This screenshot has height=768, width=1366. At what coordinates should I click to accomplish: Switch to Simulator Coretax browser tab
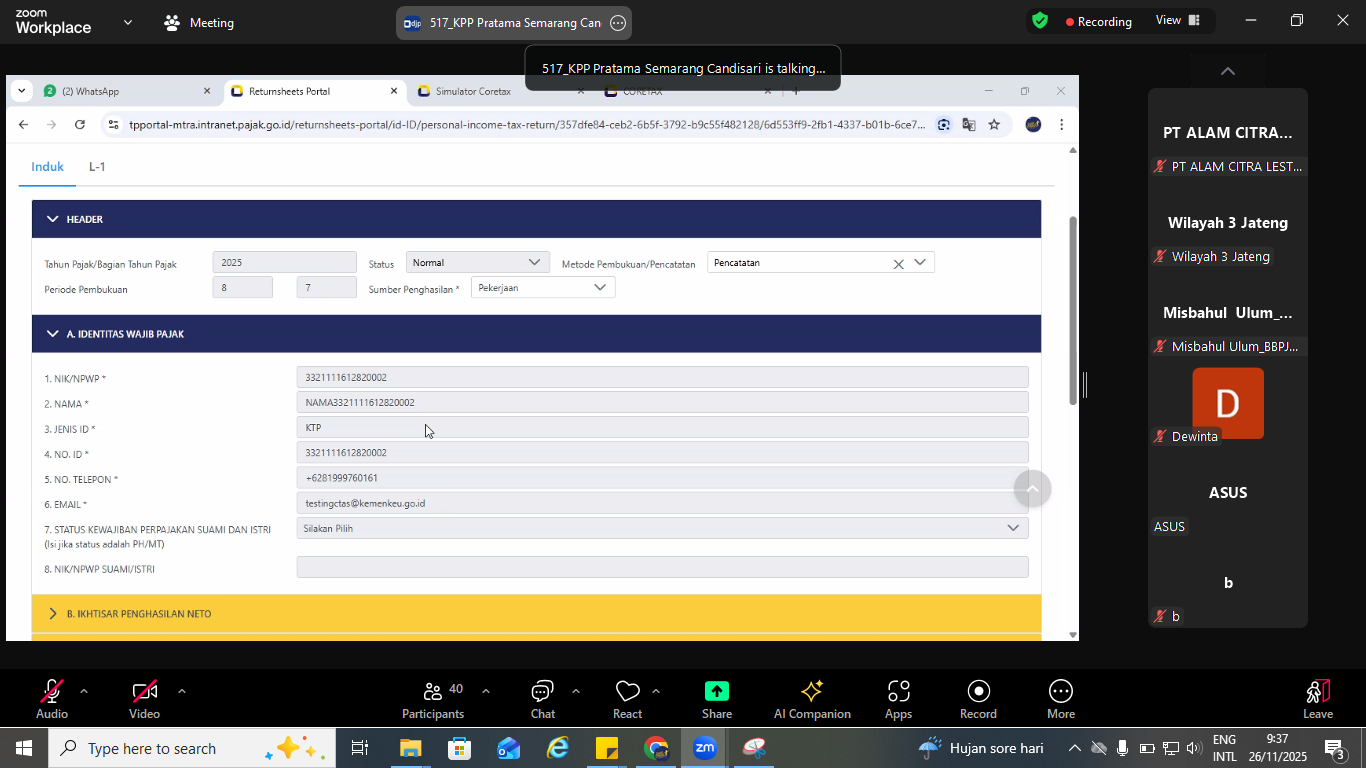tap(473, 91)
